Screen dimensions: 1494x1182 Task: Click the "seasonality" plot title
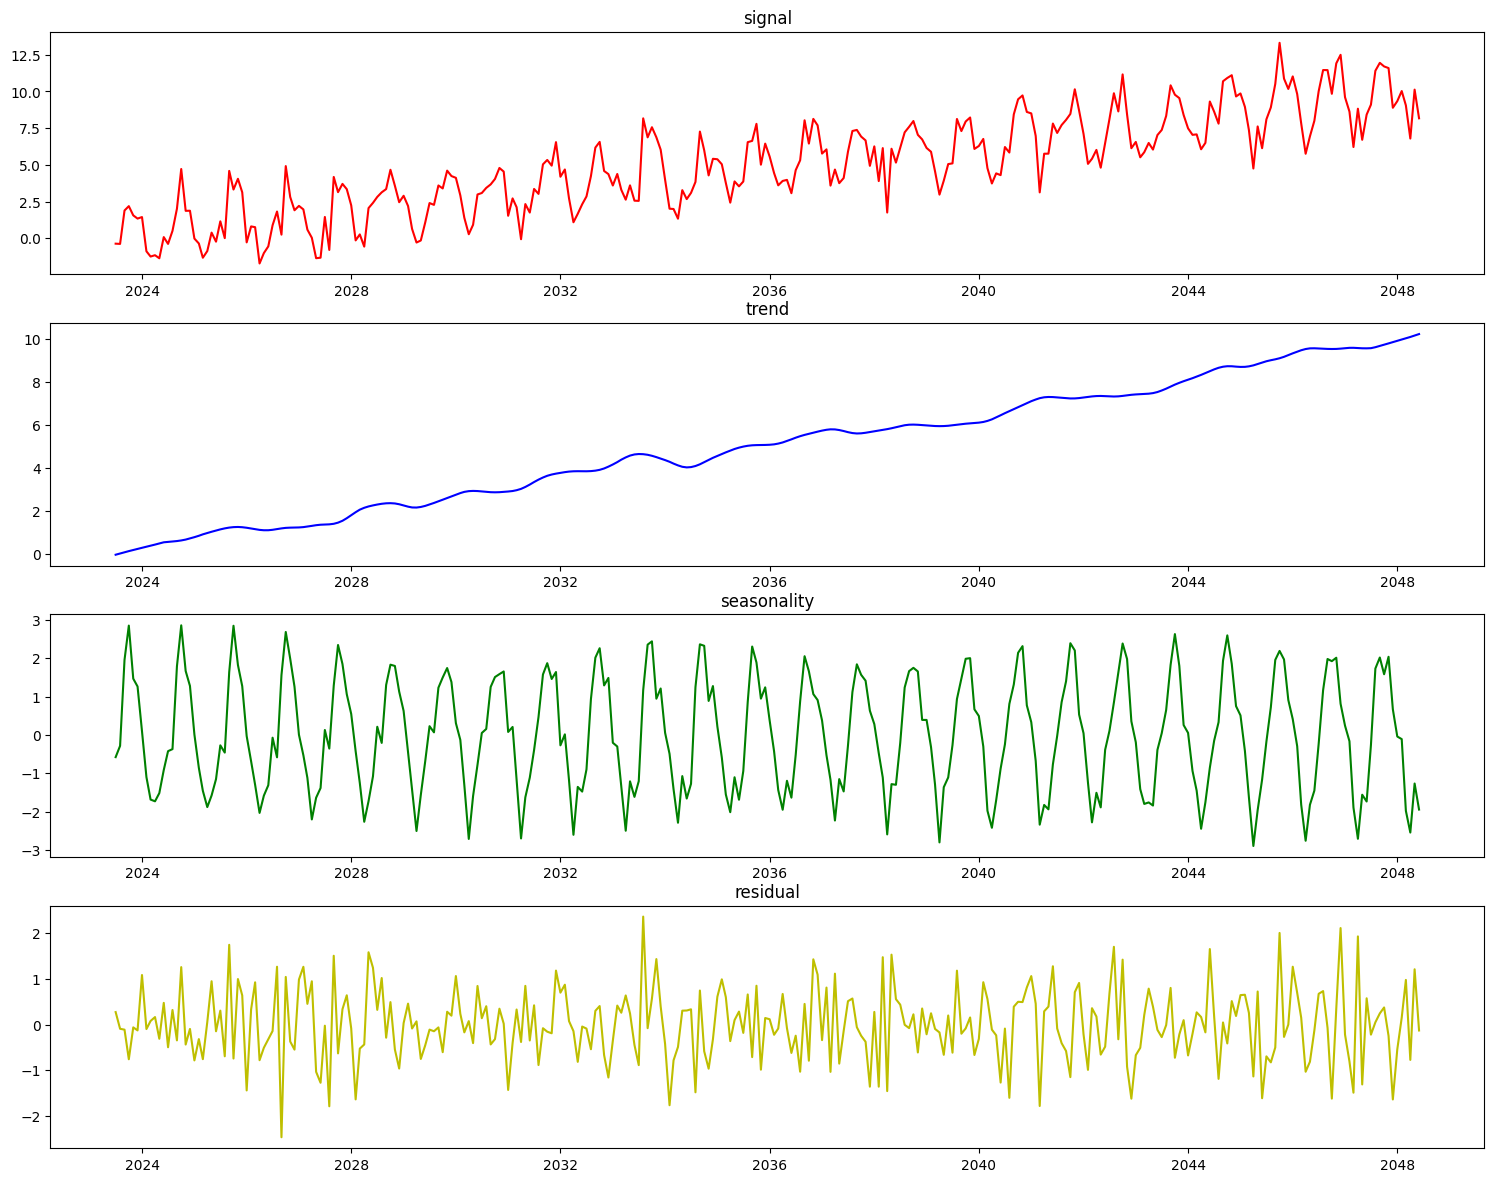pyautogui.click(x=767, y=601)
